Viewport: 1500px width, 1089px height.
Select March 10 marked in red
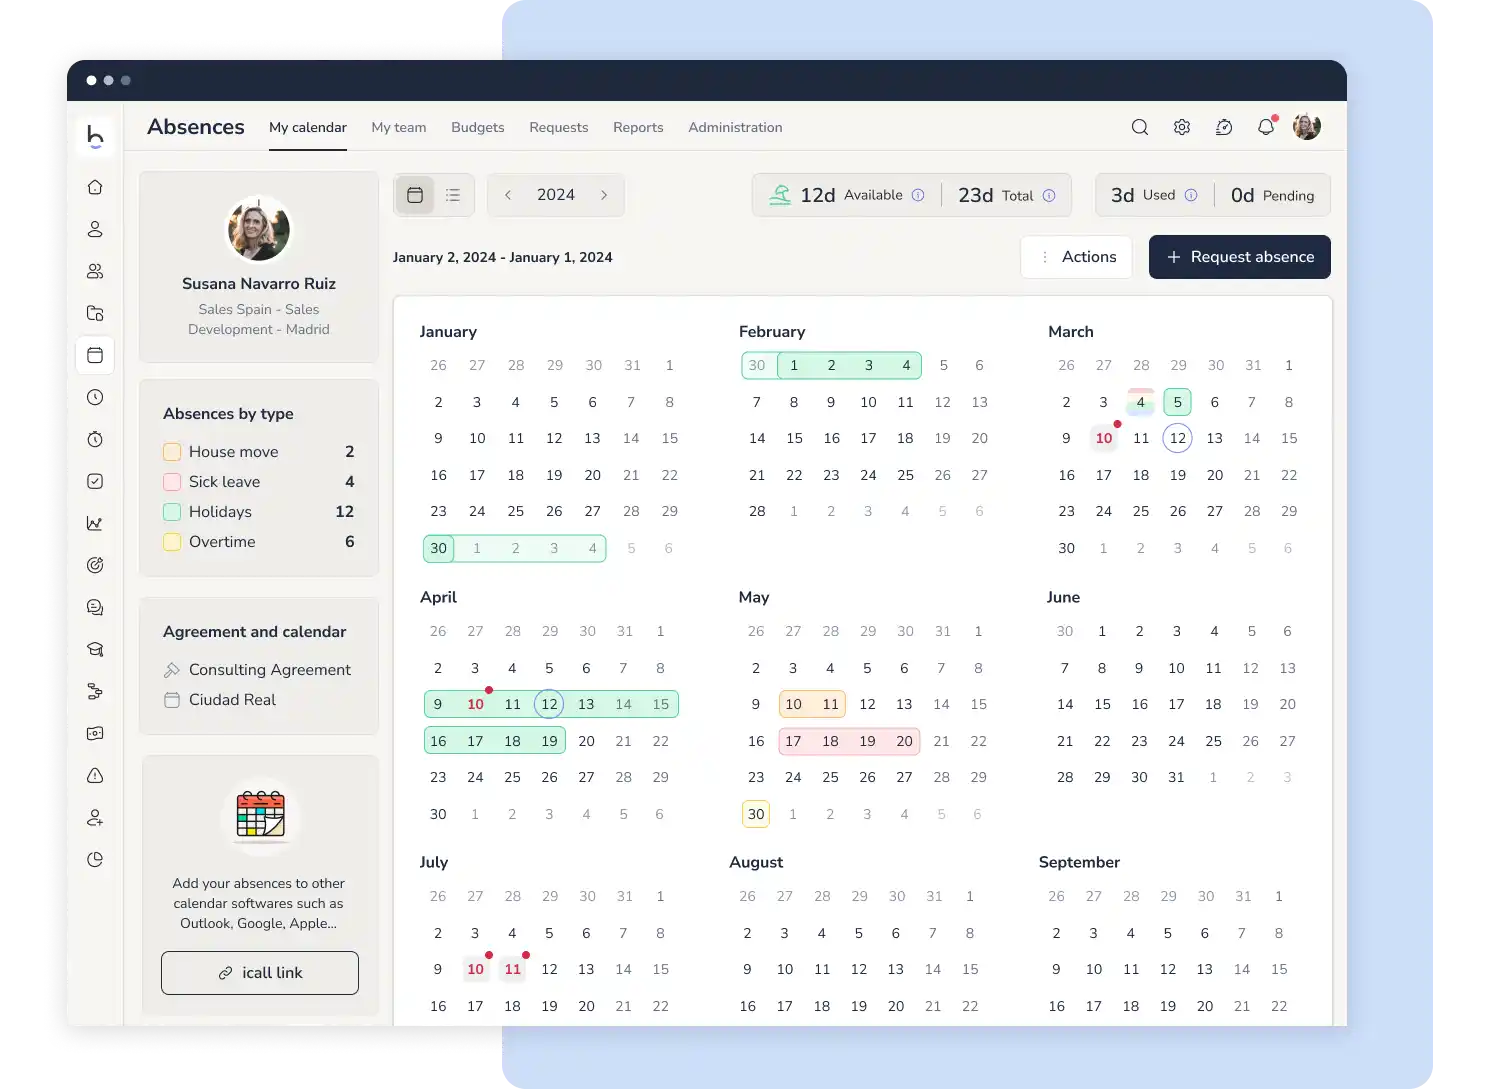tap(1104, 438)
